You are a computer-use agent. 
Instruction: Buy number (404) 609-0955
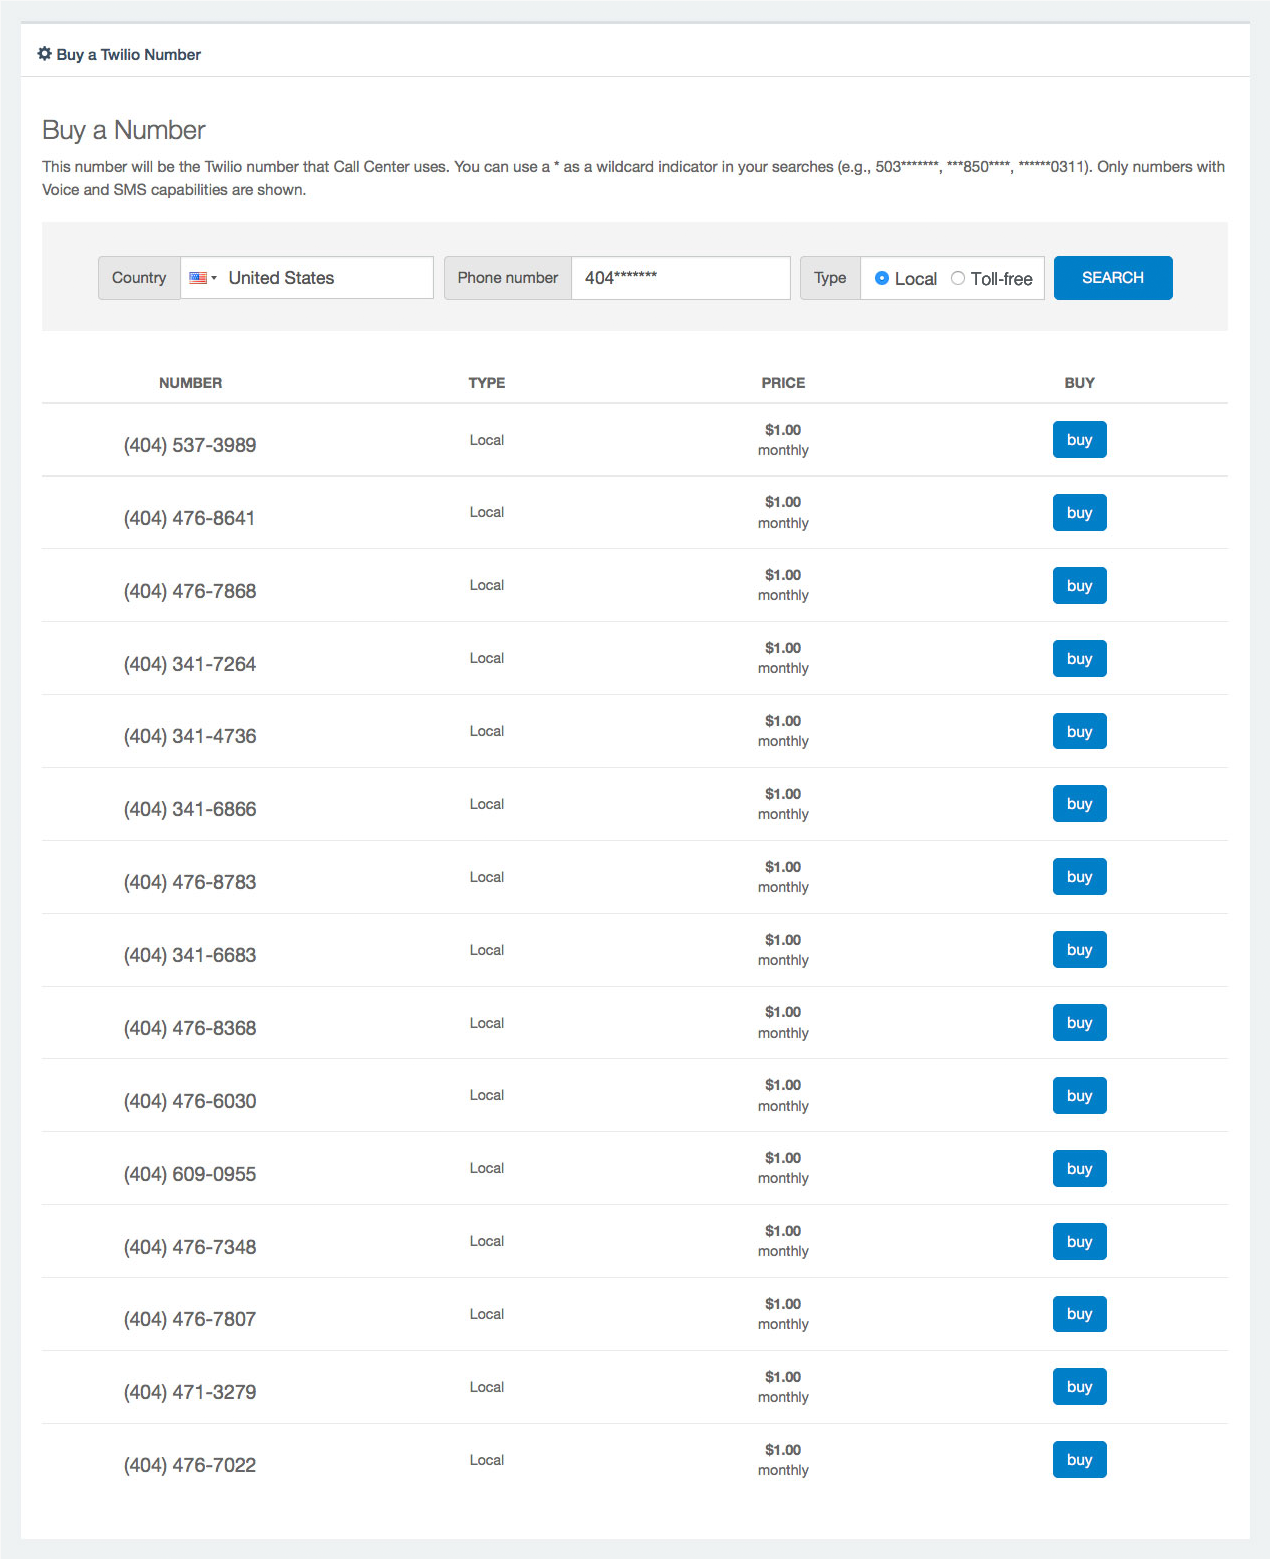1079,1168
